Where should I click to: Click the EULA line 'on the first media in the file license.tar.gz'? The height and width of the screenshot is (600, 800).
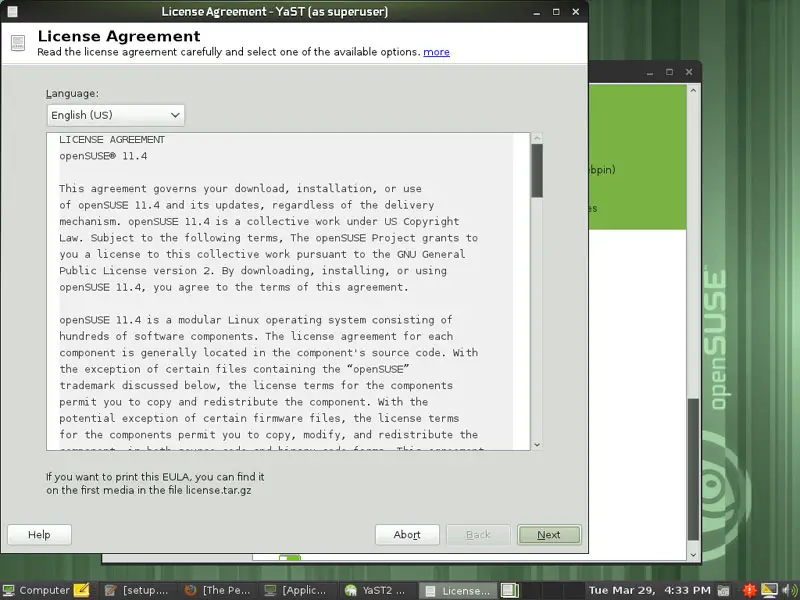click(148, 490)
